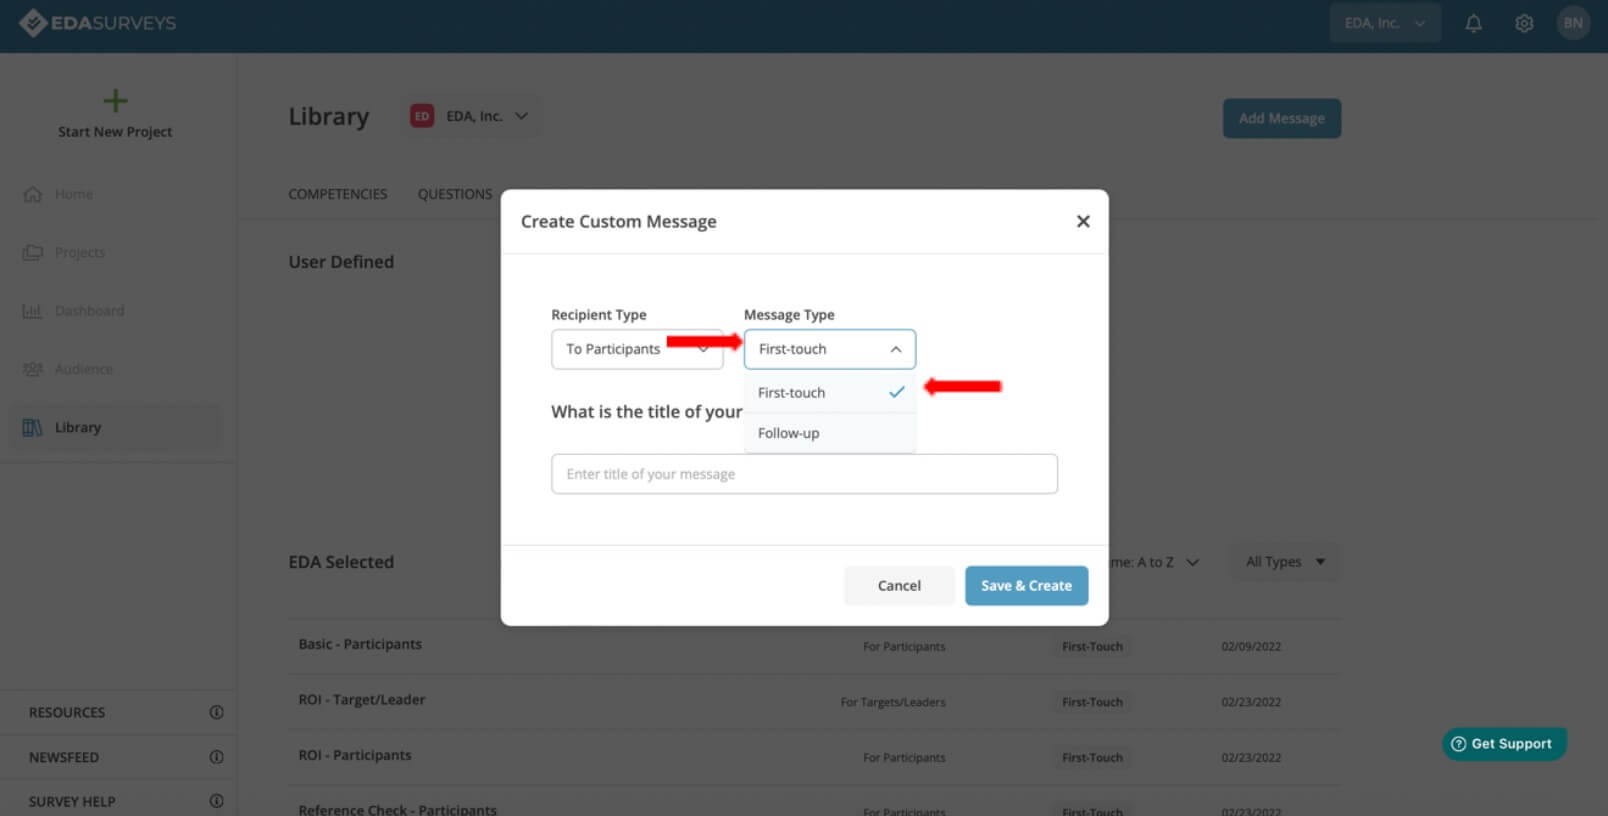Open the notifications bell
The width and height of the screenshot is (1608, 816).
click(1473, 23)
